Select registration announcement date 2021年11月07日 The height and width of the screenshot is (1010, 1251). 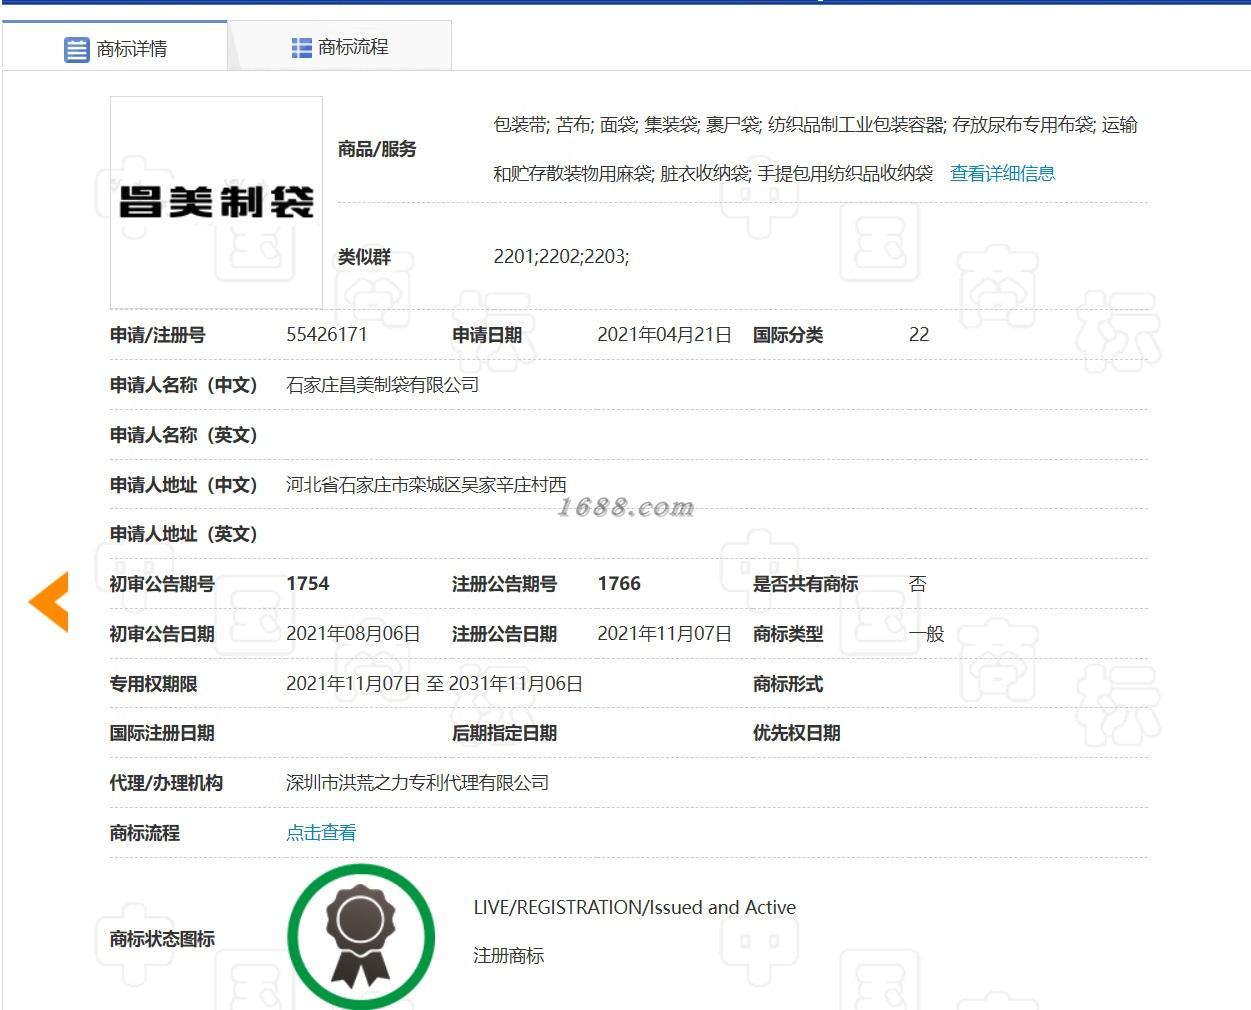tap(664, 633)
